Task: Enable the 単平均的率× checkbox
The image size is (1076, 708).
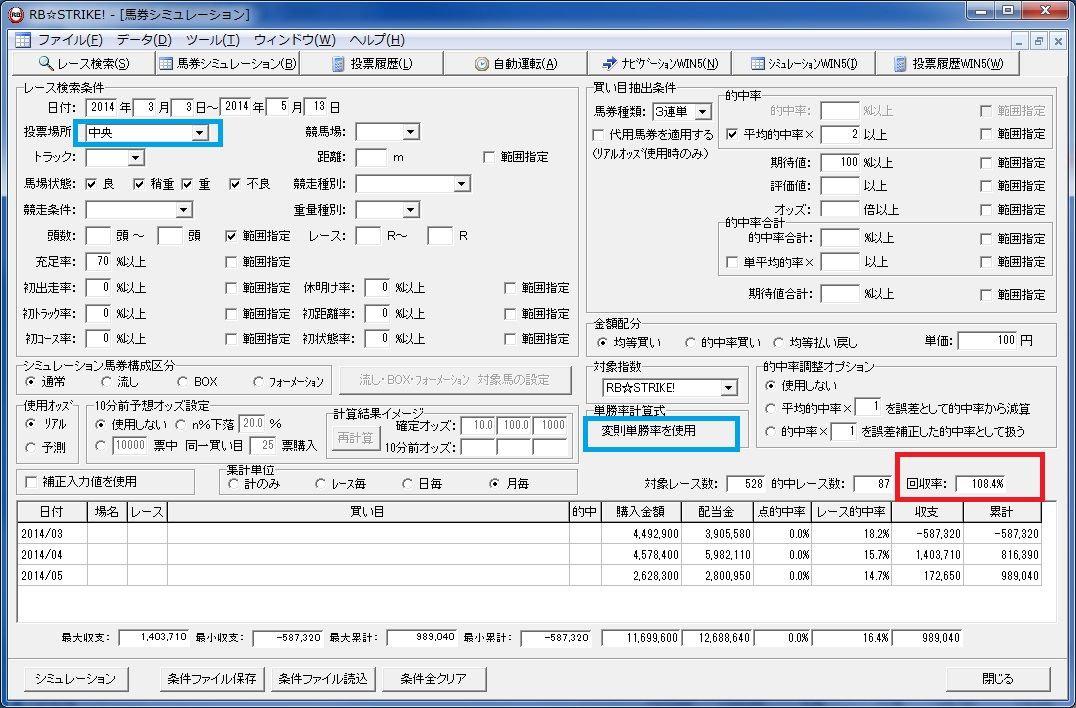Action: [732, 262]
